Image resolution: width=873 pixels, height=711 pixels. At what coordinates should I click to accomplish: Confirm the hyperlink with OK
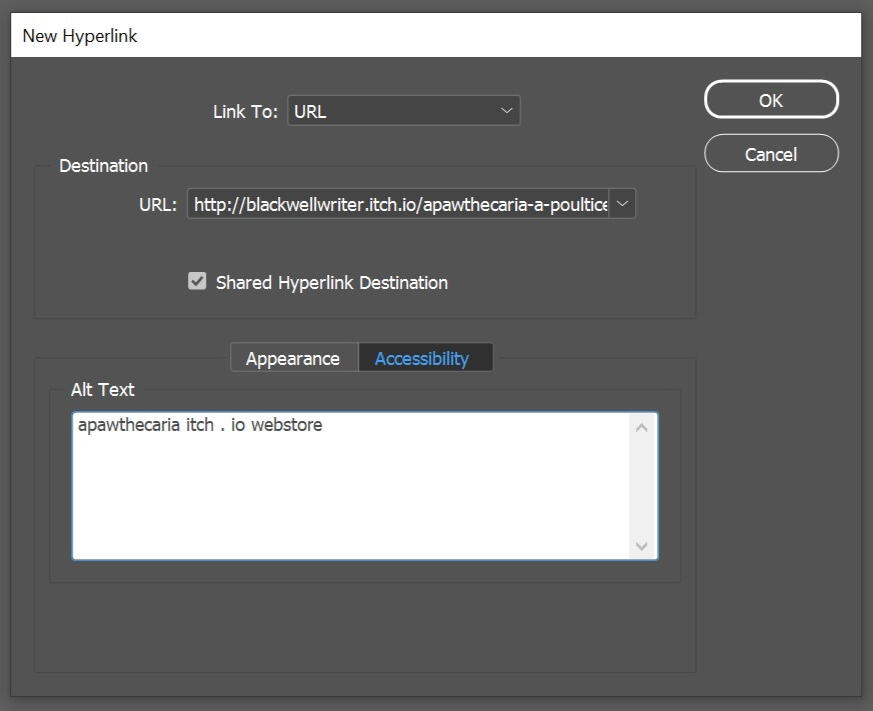[x=771, y=99]
